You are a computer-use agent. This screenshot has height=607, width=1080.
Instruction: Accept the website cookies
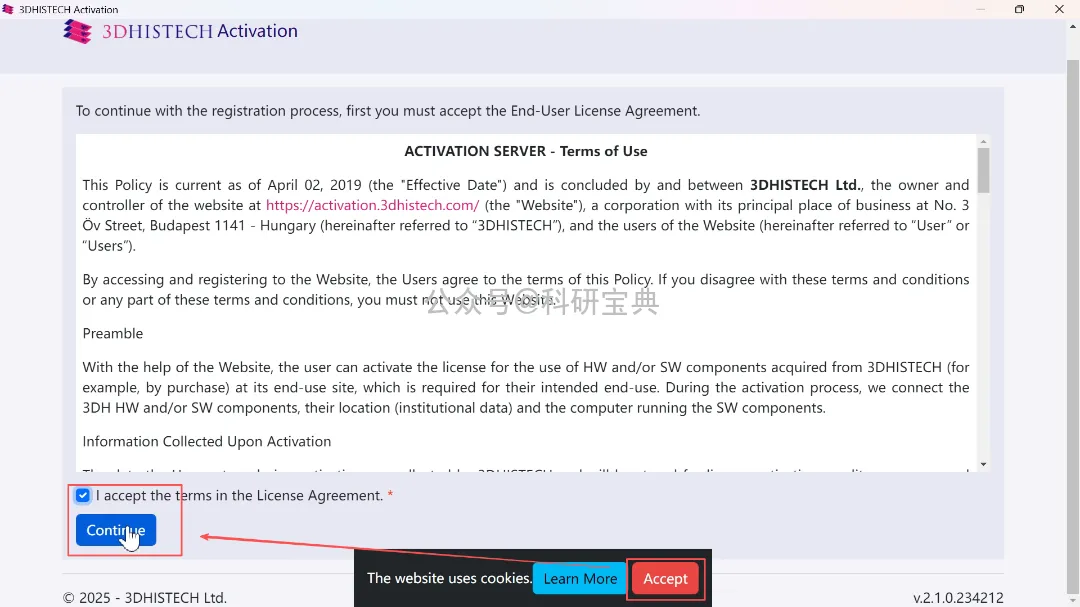coord(665,579)
